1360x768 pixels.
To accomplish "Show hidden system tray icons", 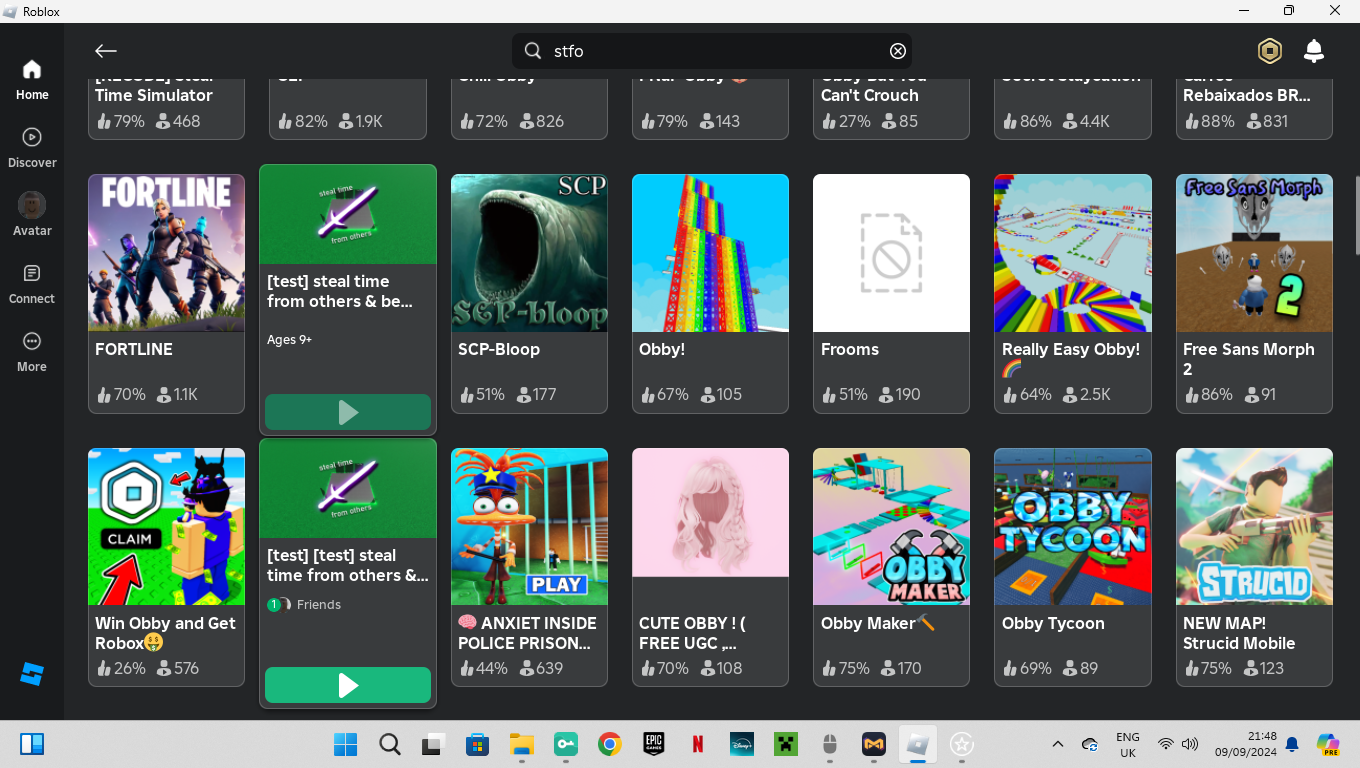I will 1058,744.
